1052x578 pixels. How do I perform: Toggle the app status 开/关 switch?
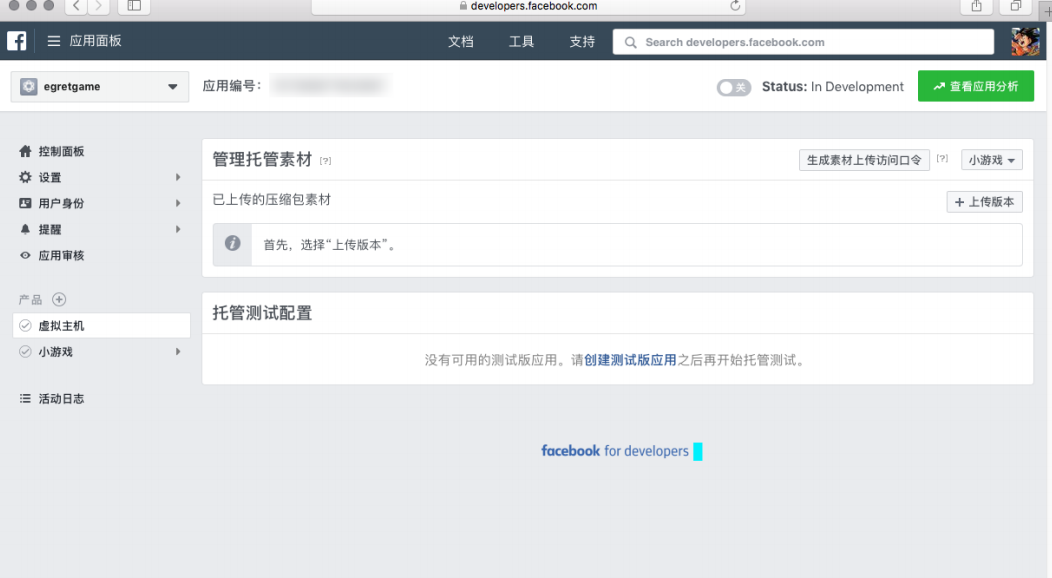pyautogui.click(x=734, y=87)
